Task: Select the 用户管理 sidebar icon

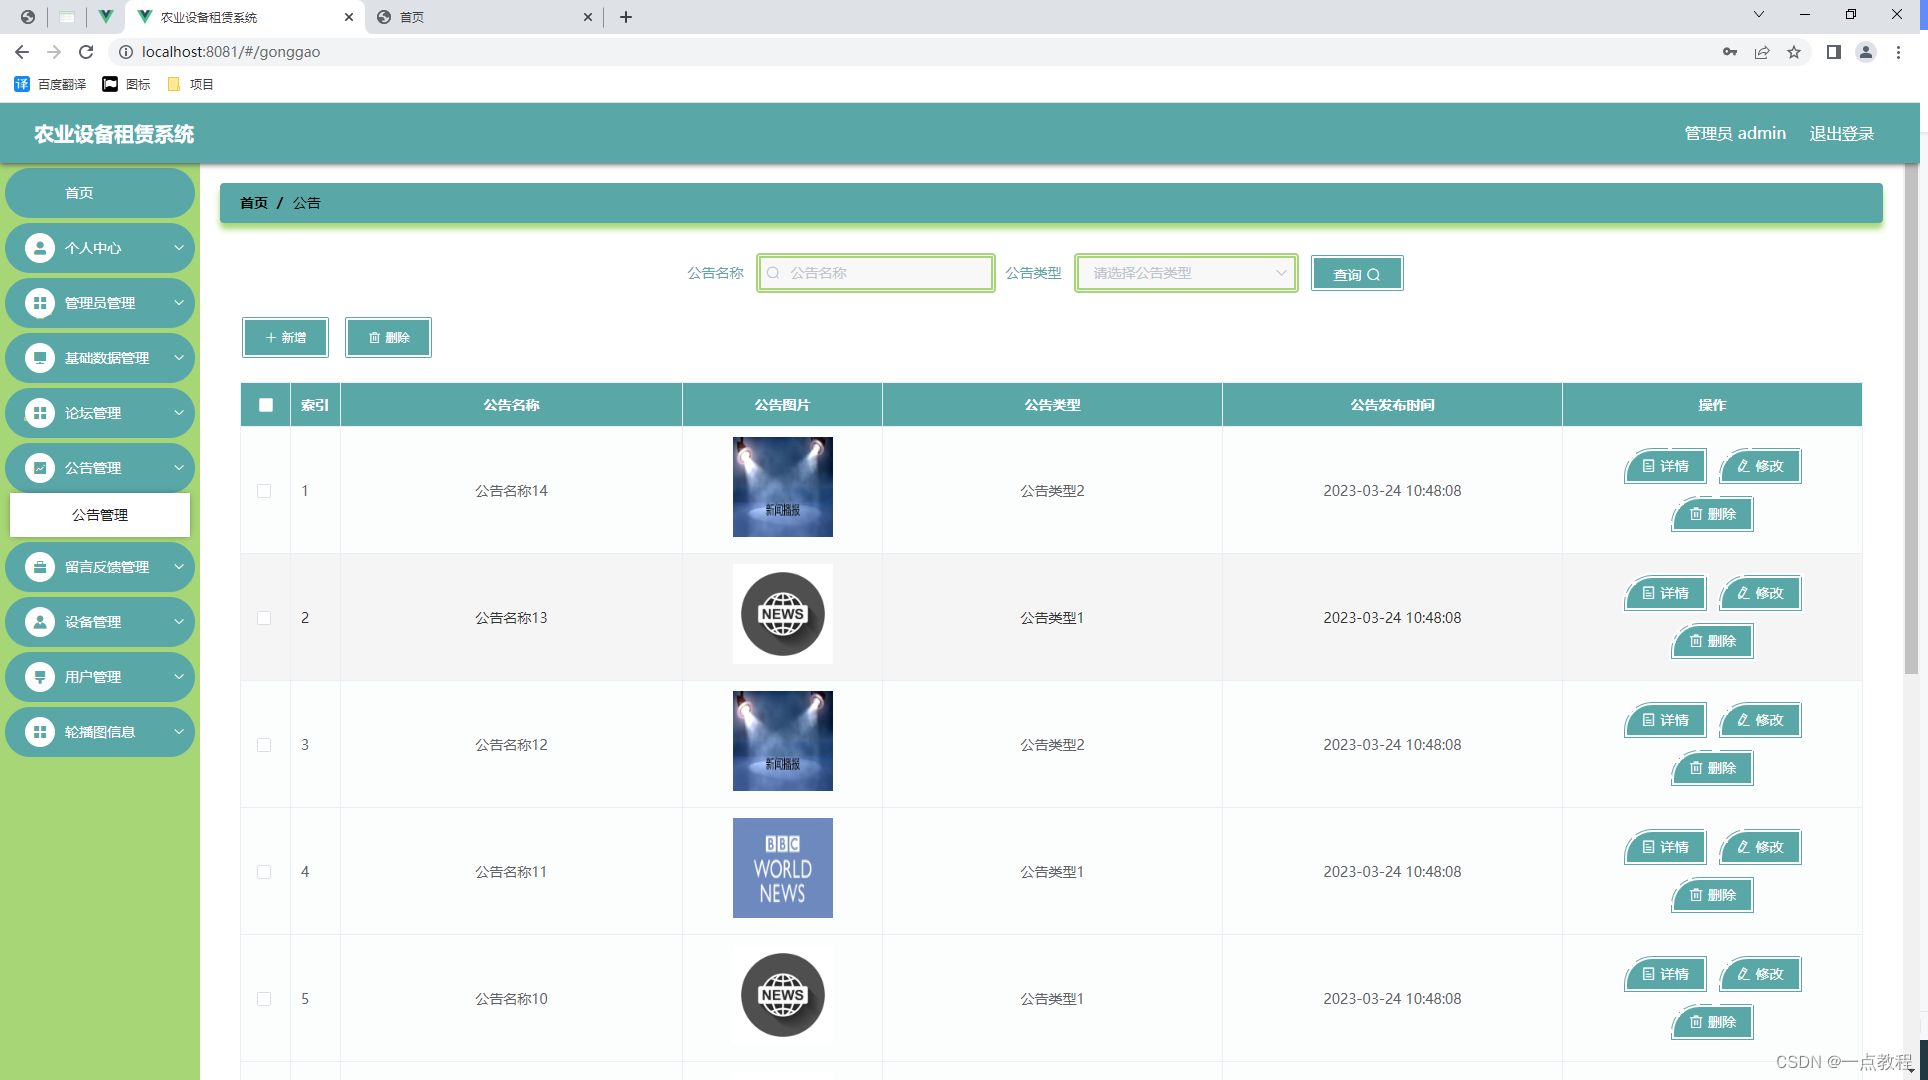Action: (x=40, y=676)
